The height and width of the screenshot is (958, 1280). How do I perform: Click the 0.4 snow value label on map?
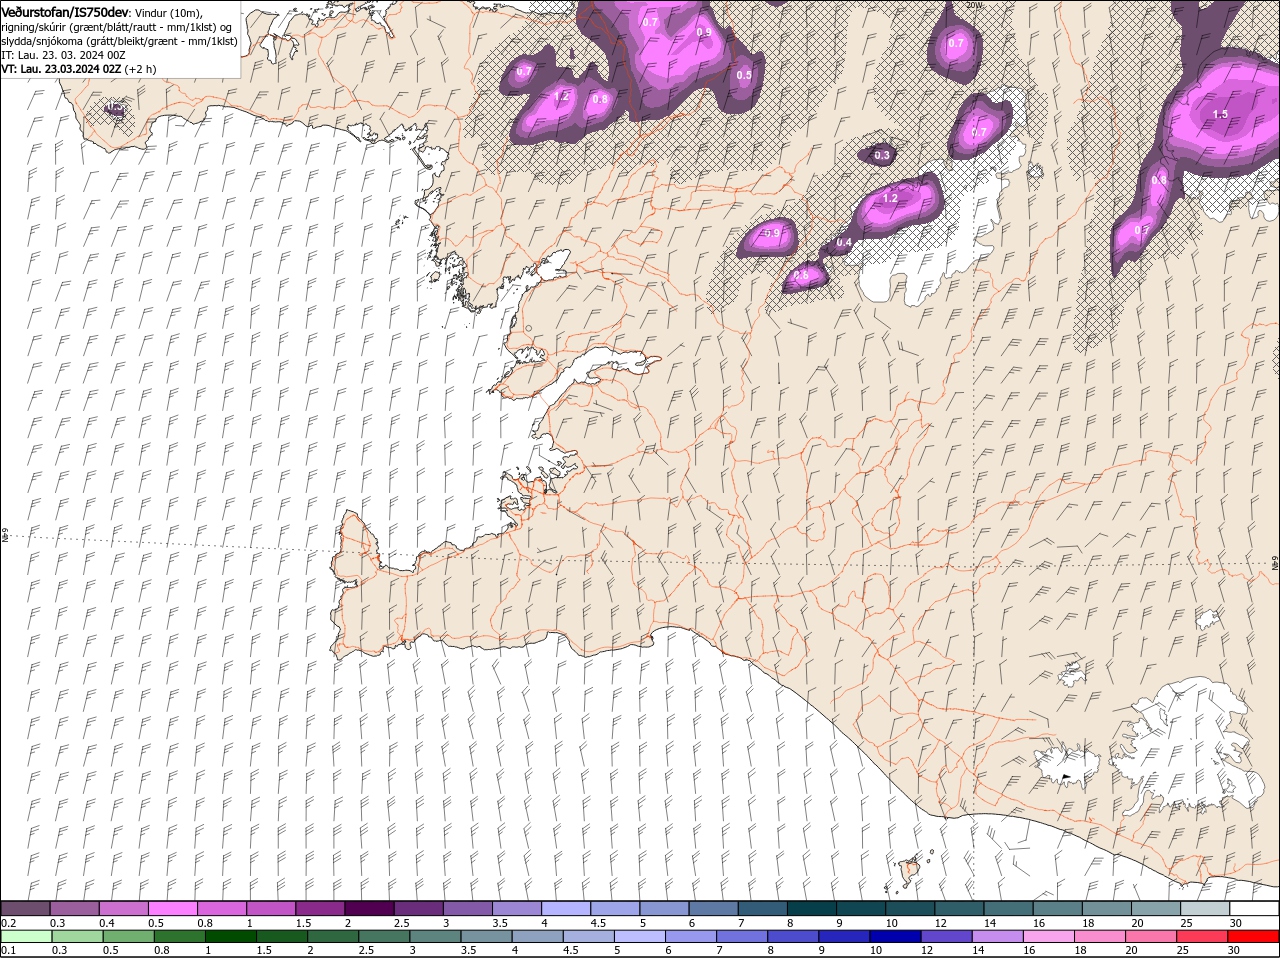(x=843, y=243)
